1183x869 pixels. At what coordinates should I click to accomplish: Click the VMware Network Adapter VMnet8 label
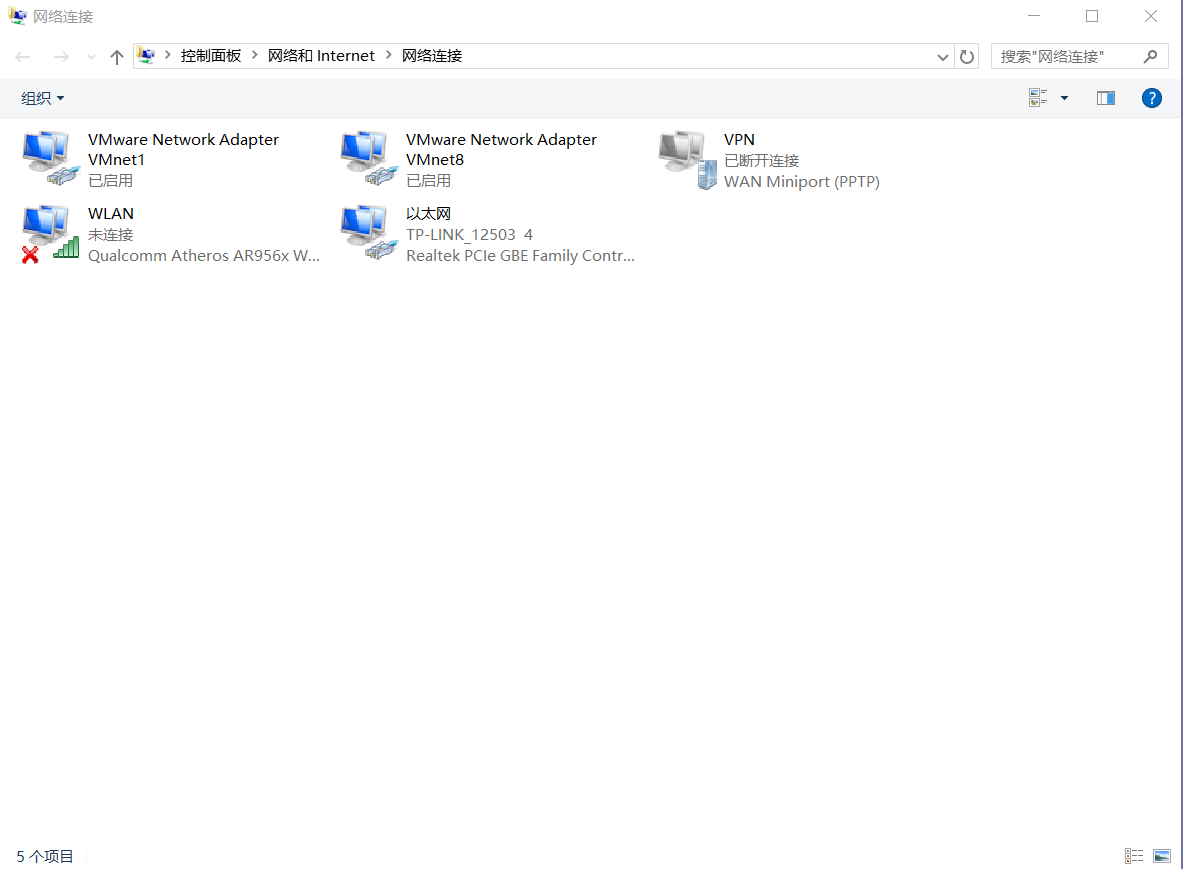pyautogui.click(x=501, y=149)
